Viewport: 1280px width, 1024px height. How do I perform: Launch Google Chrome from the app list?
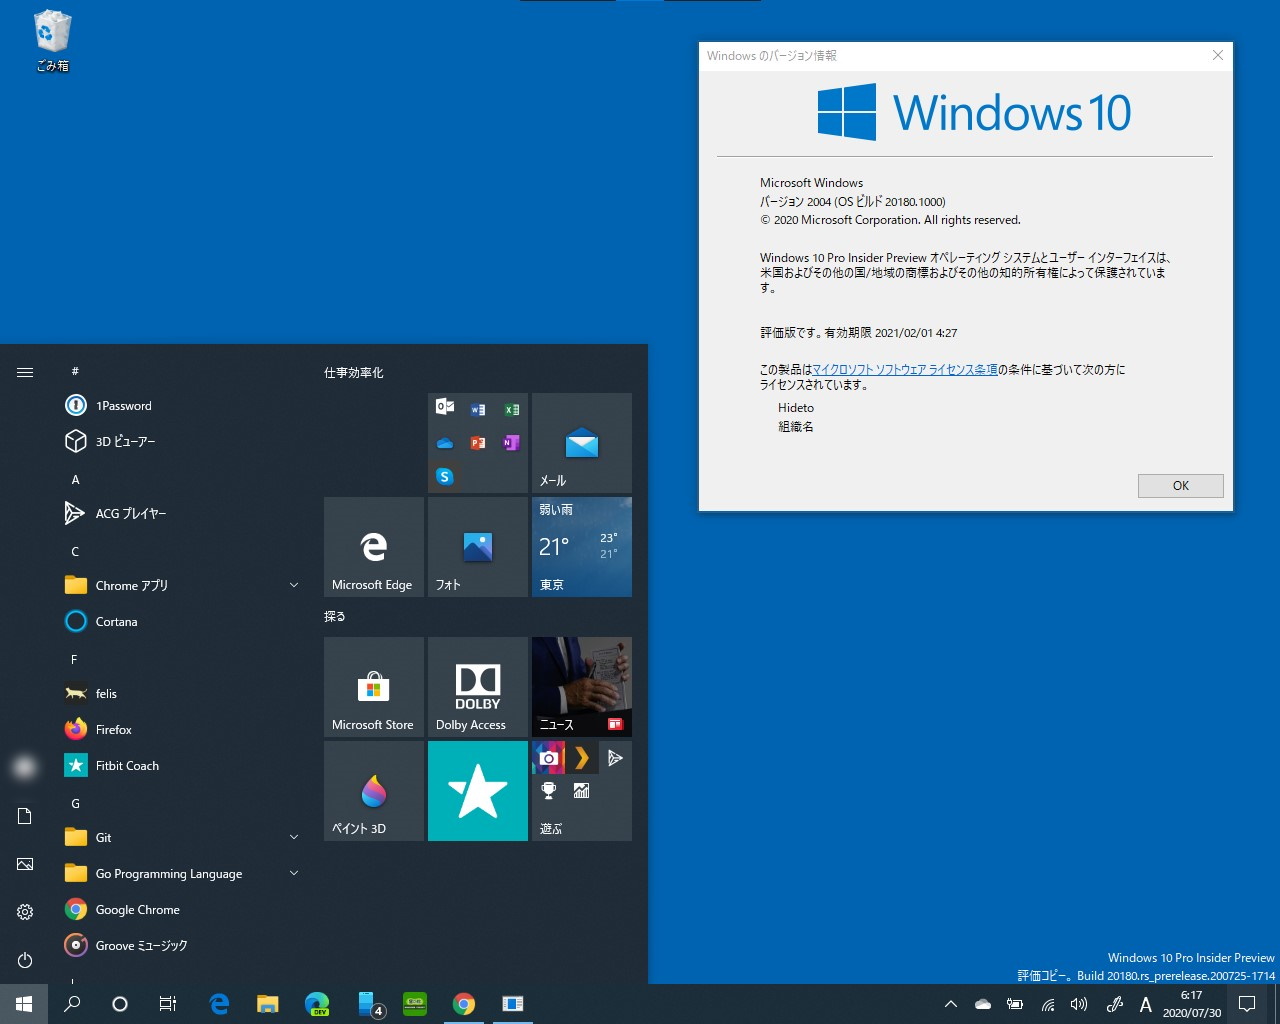point(137,909)
